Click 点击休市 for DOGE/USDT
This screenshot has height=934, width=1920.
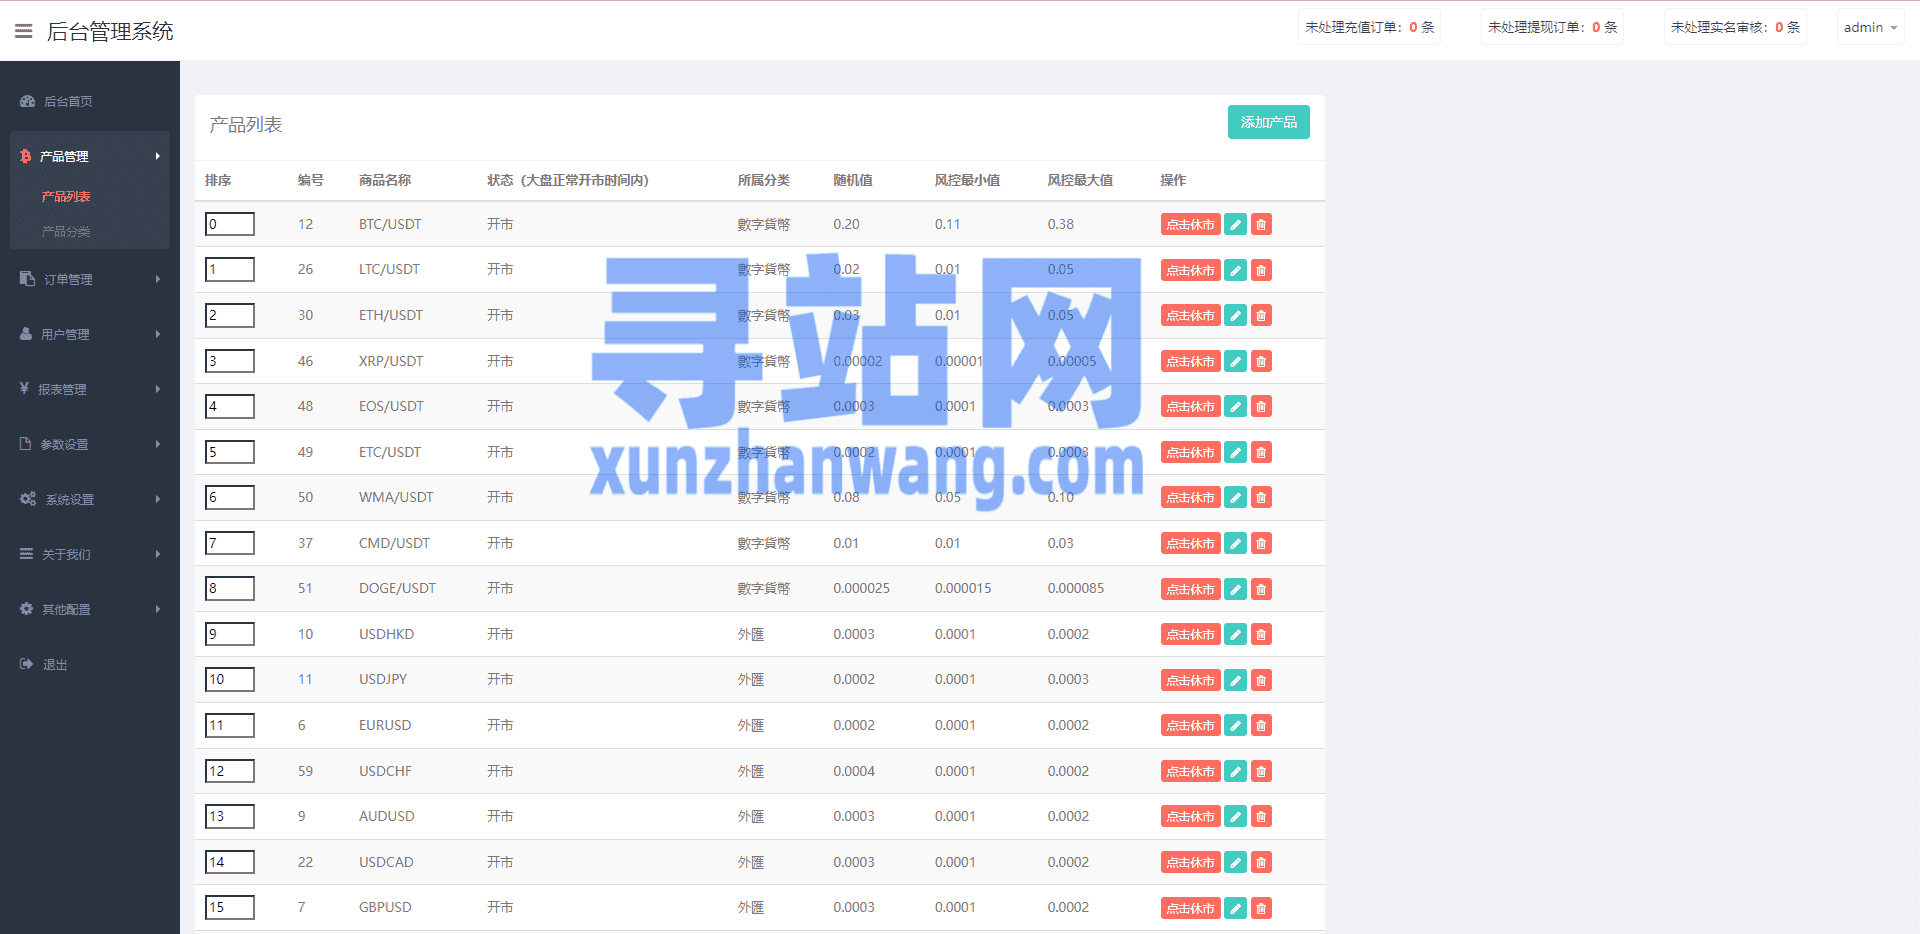click(x=1190, y=589)
